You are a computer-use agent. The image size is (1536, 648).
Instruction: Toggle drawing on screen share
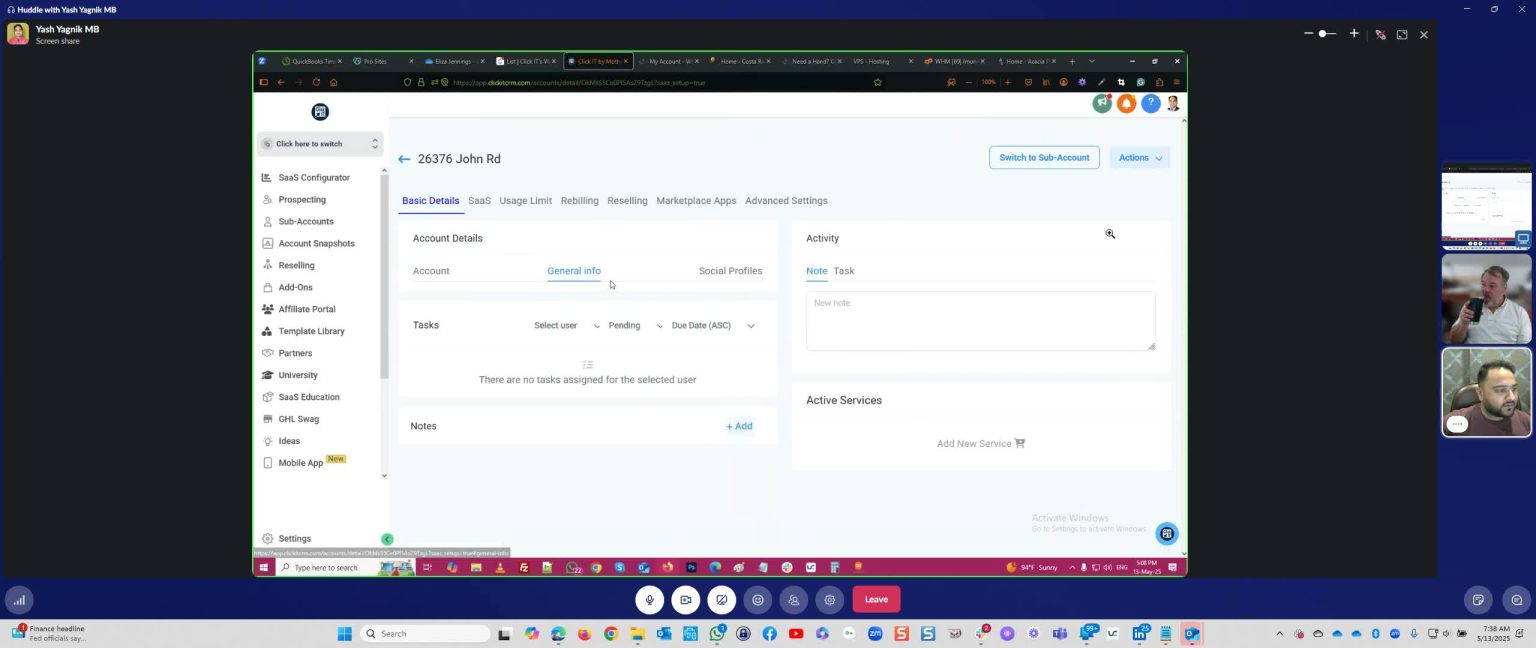tap(1380, 34)
